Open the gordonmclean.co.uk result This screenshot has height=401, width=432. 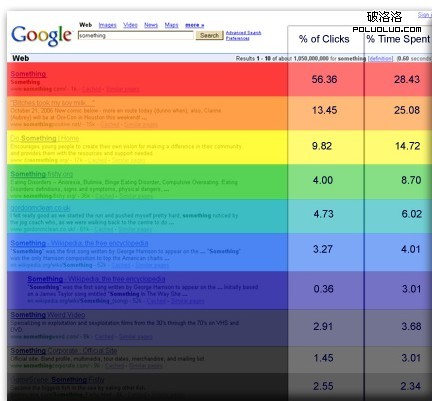(x=40, y=208)
